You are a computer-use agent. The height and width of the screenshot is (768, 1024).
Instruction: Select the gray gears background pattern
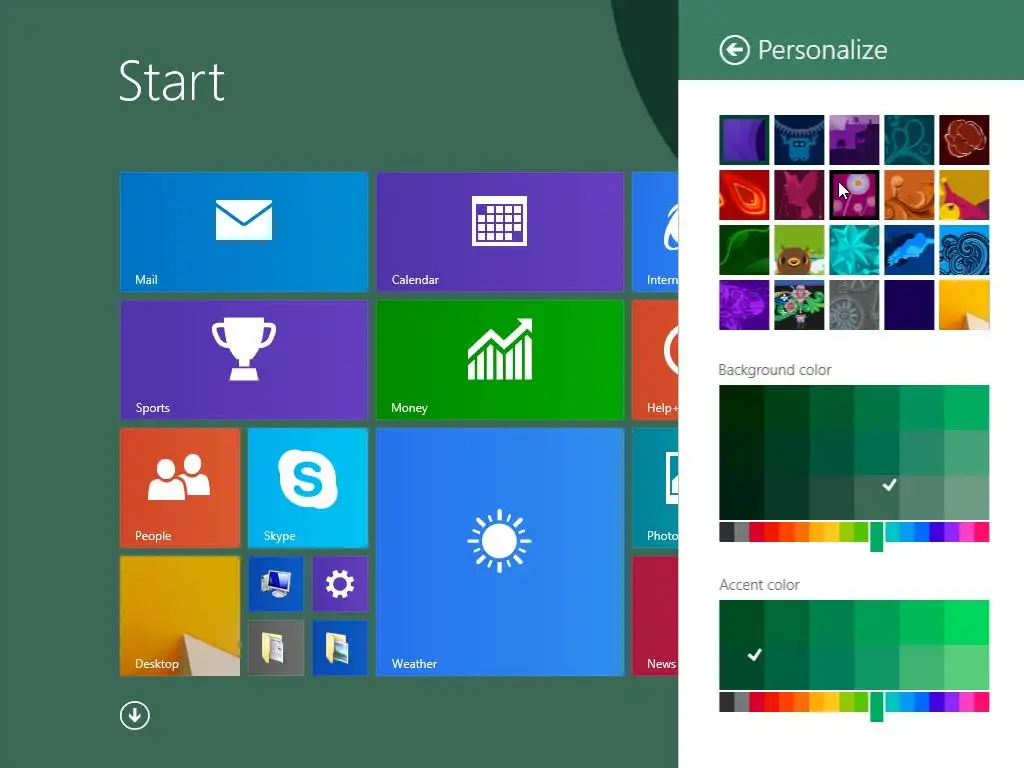pyautogui.click(x=854, y=305)
